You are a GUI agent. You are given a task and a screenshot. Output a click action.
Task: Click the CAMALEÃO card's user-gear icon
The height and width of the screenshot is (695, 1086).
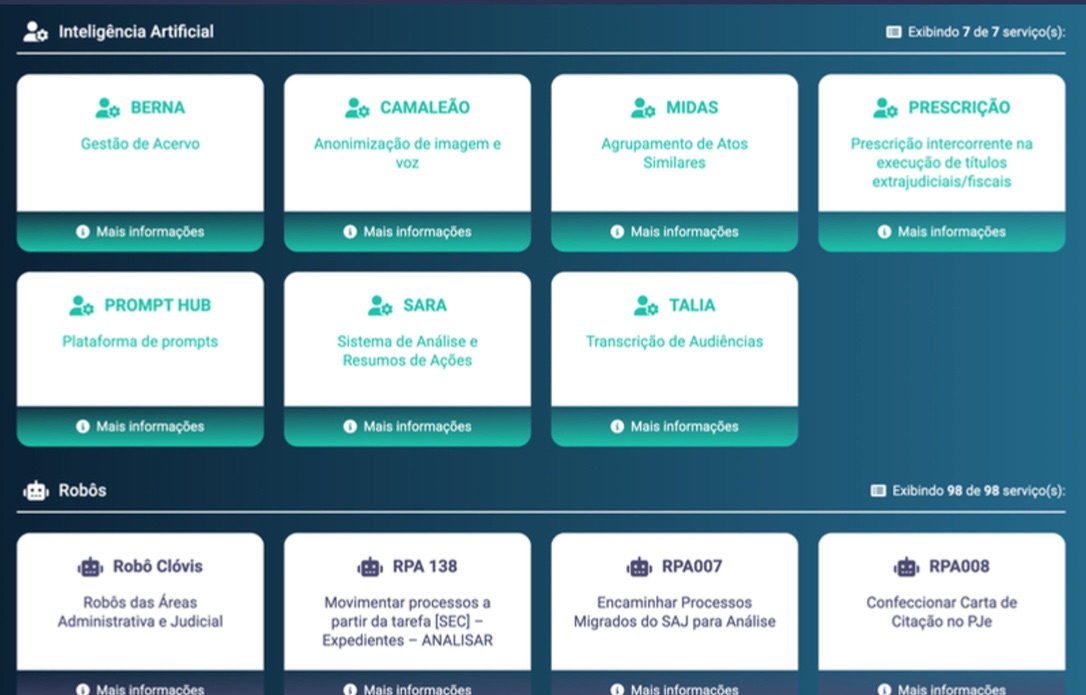tap(357, 108)
